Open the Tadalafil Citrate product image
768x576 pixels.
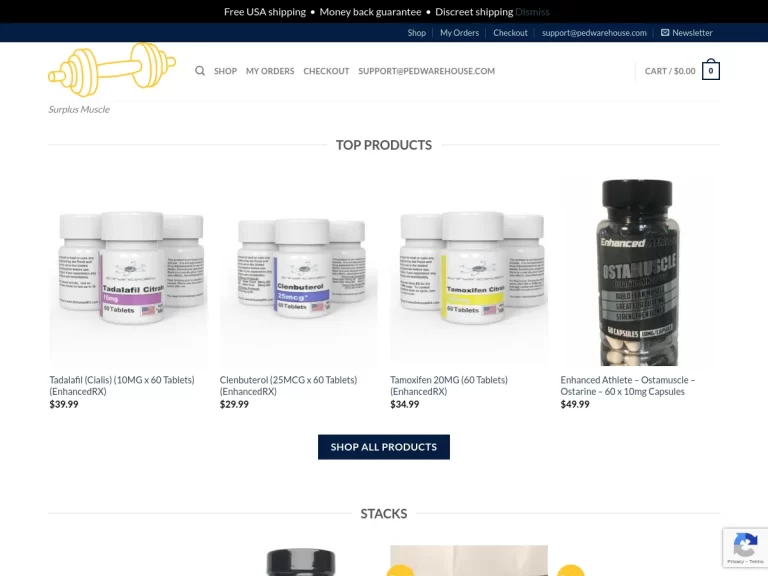tap(128, 272)
